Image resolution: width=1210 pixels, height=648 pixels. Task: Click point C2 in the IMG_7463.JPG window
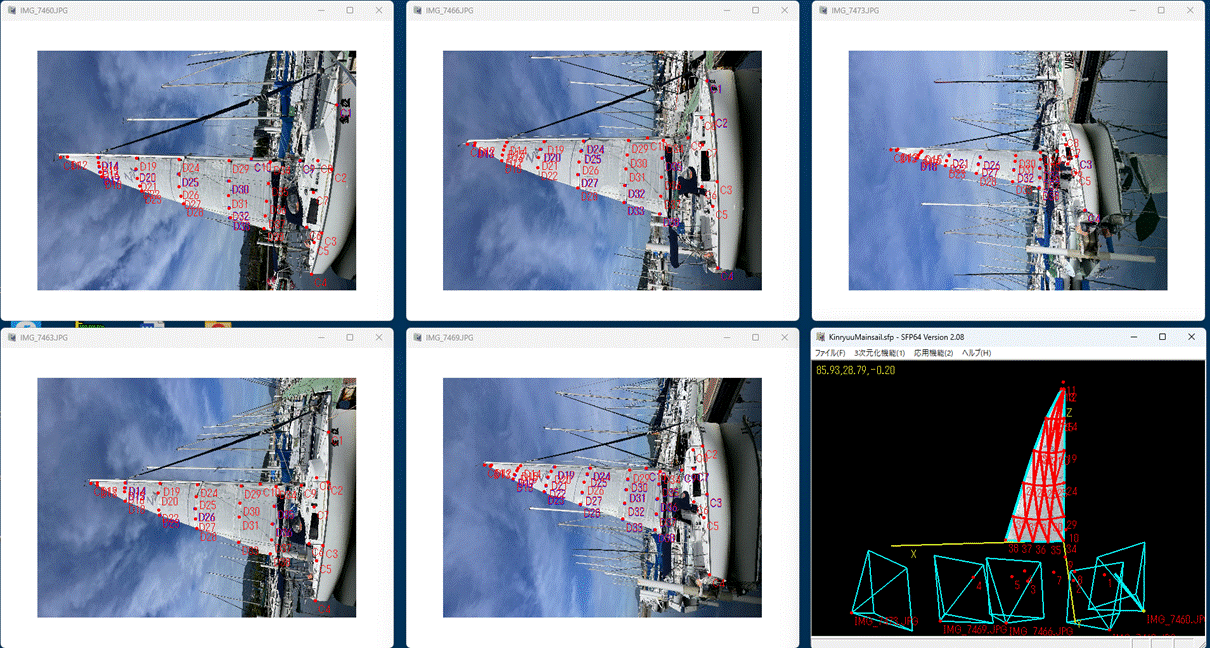337,490
